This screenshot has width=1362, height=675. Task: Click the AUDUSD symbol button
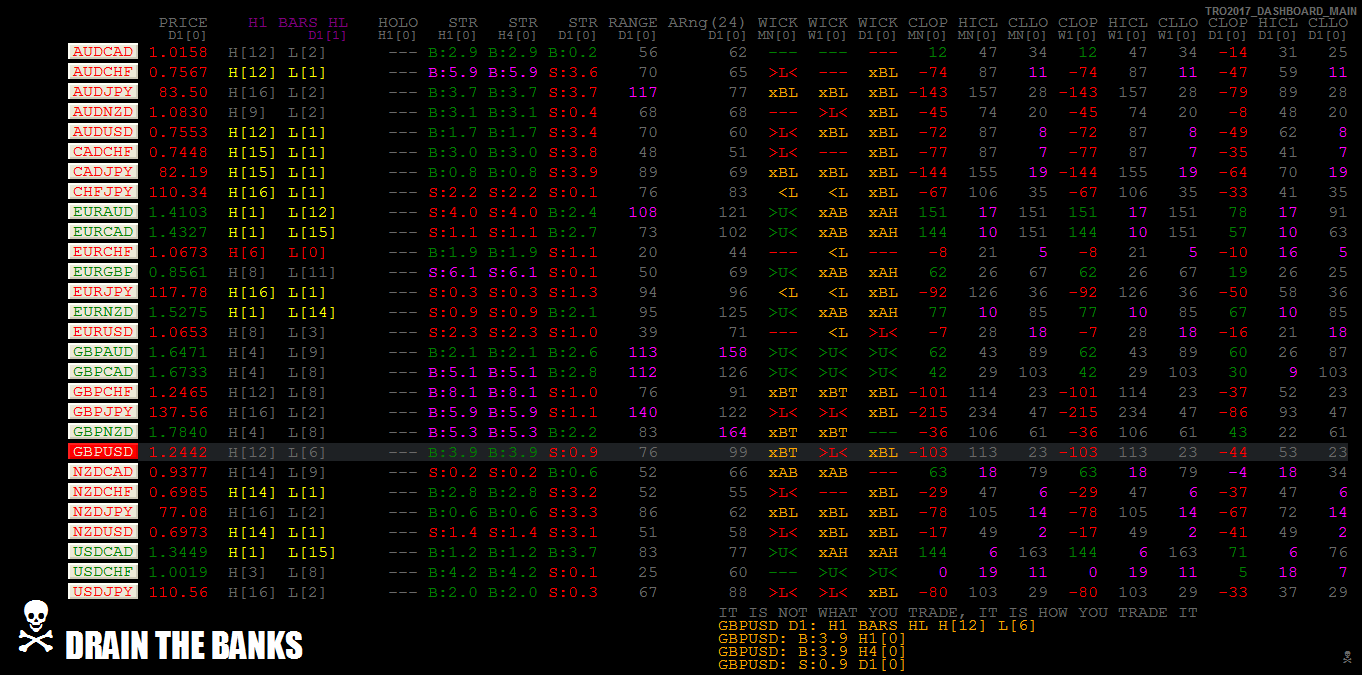coord(102,131)
